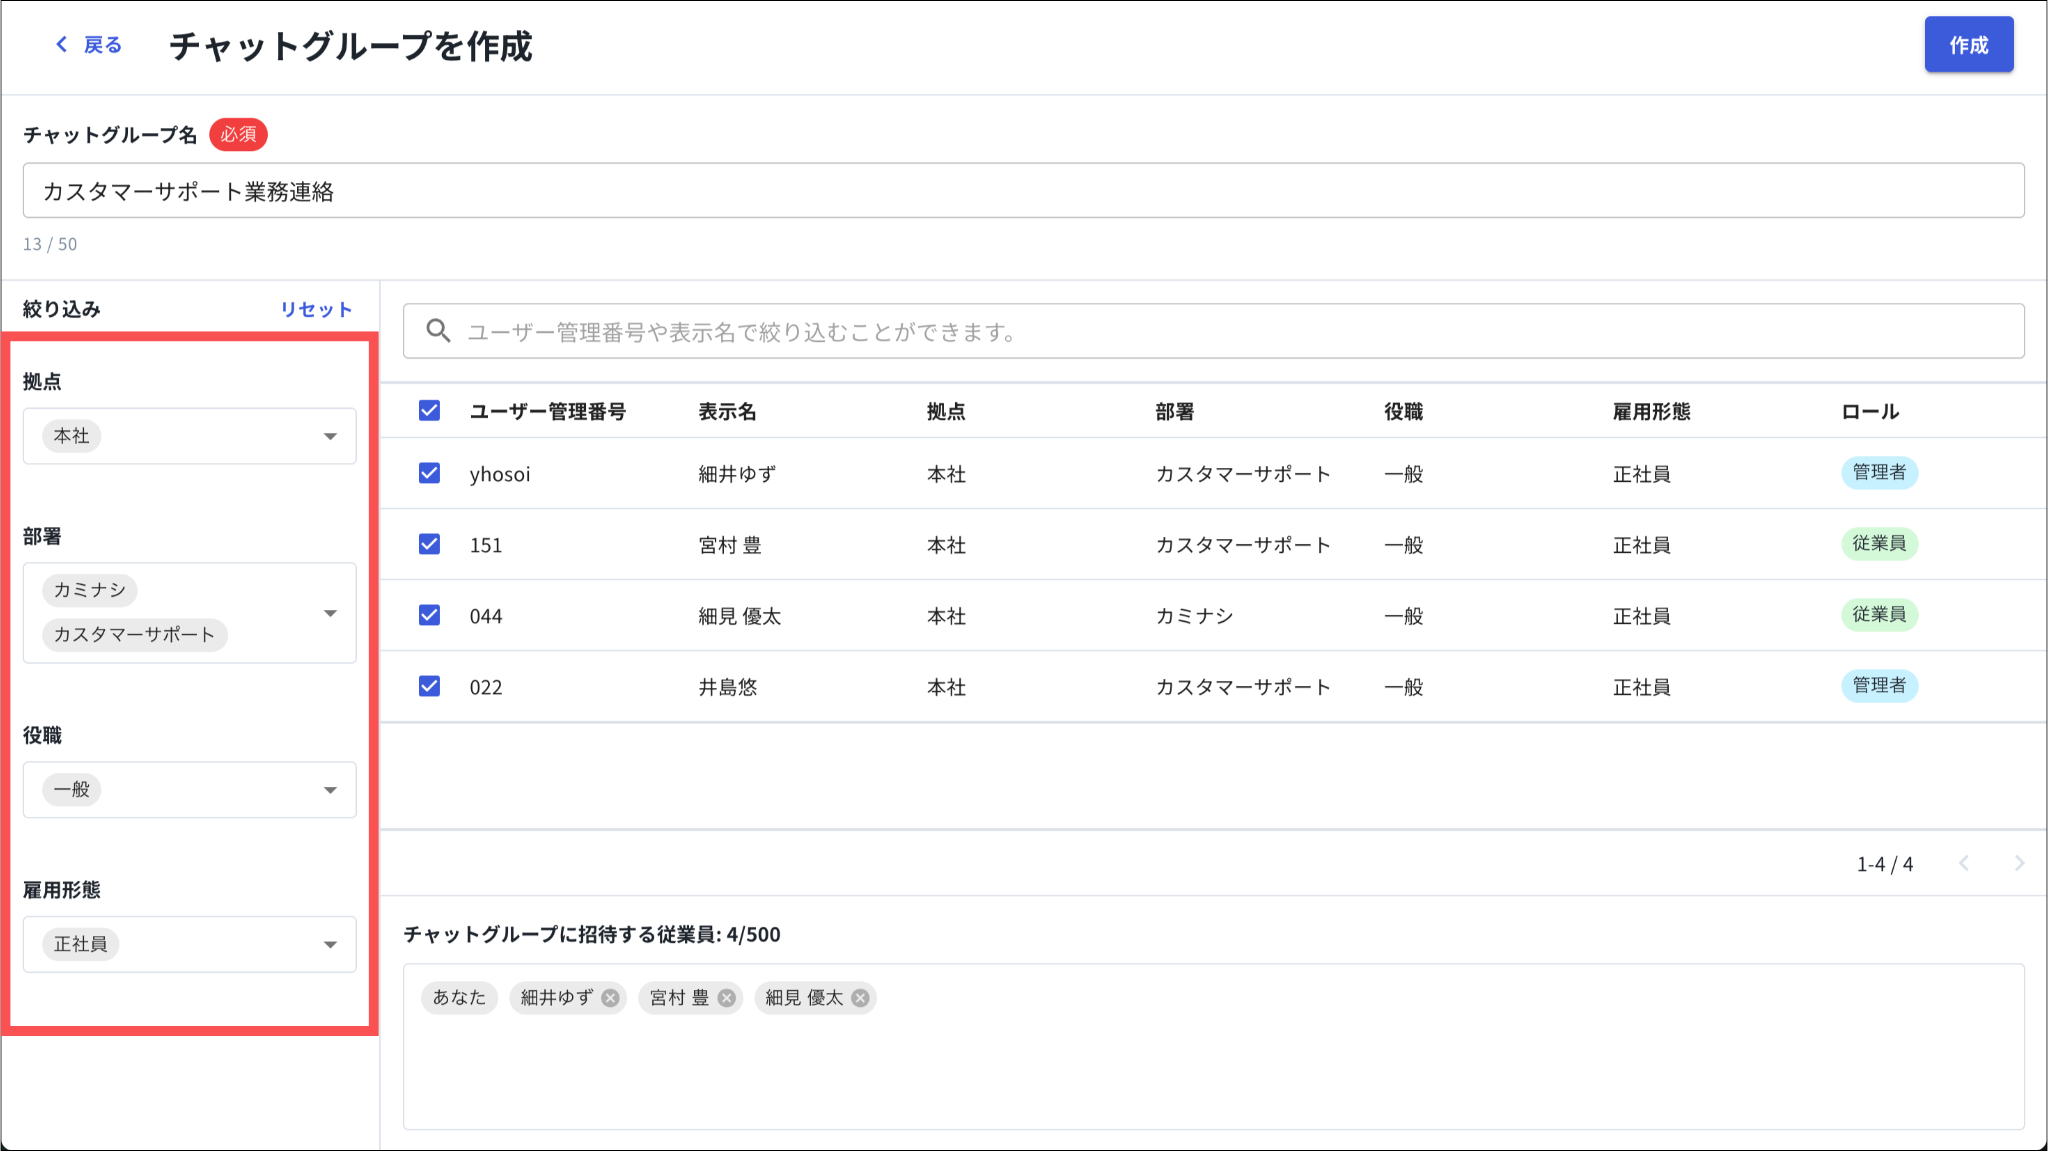Uncheck the checkbox for user 044

(430, 615)
